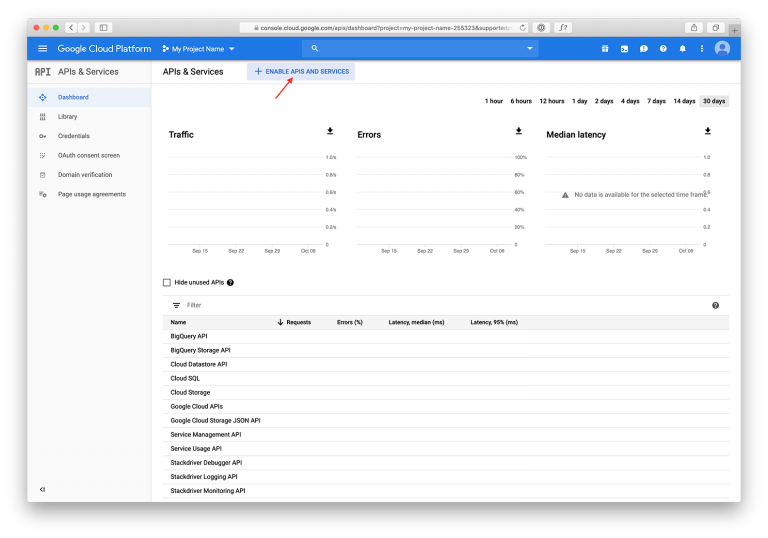Open Google Cloud Storage JSON API row
Screen dimensions: 768x538
pyautogui.click(x=446, y=420)
